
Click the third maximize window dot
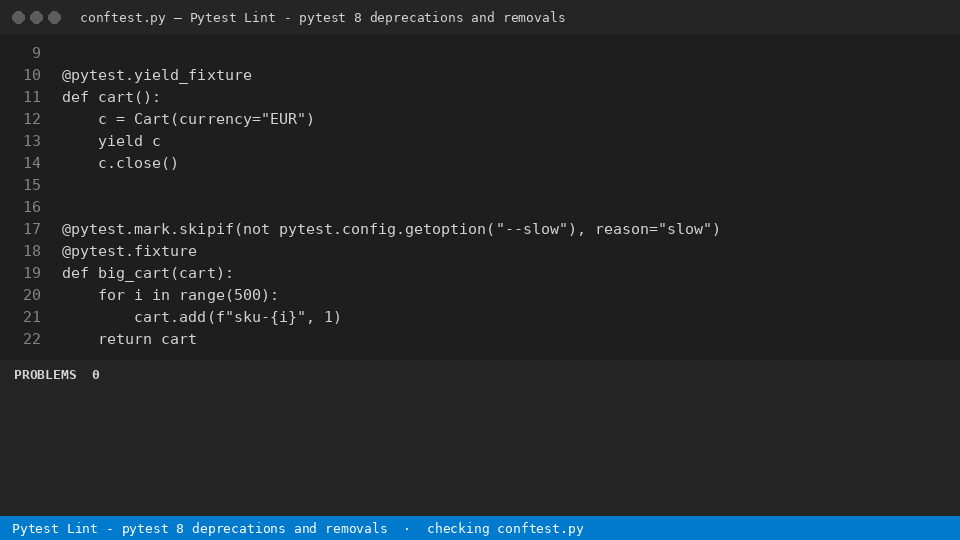click(x=54, y=18)
